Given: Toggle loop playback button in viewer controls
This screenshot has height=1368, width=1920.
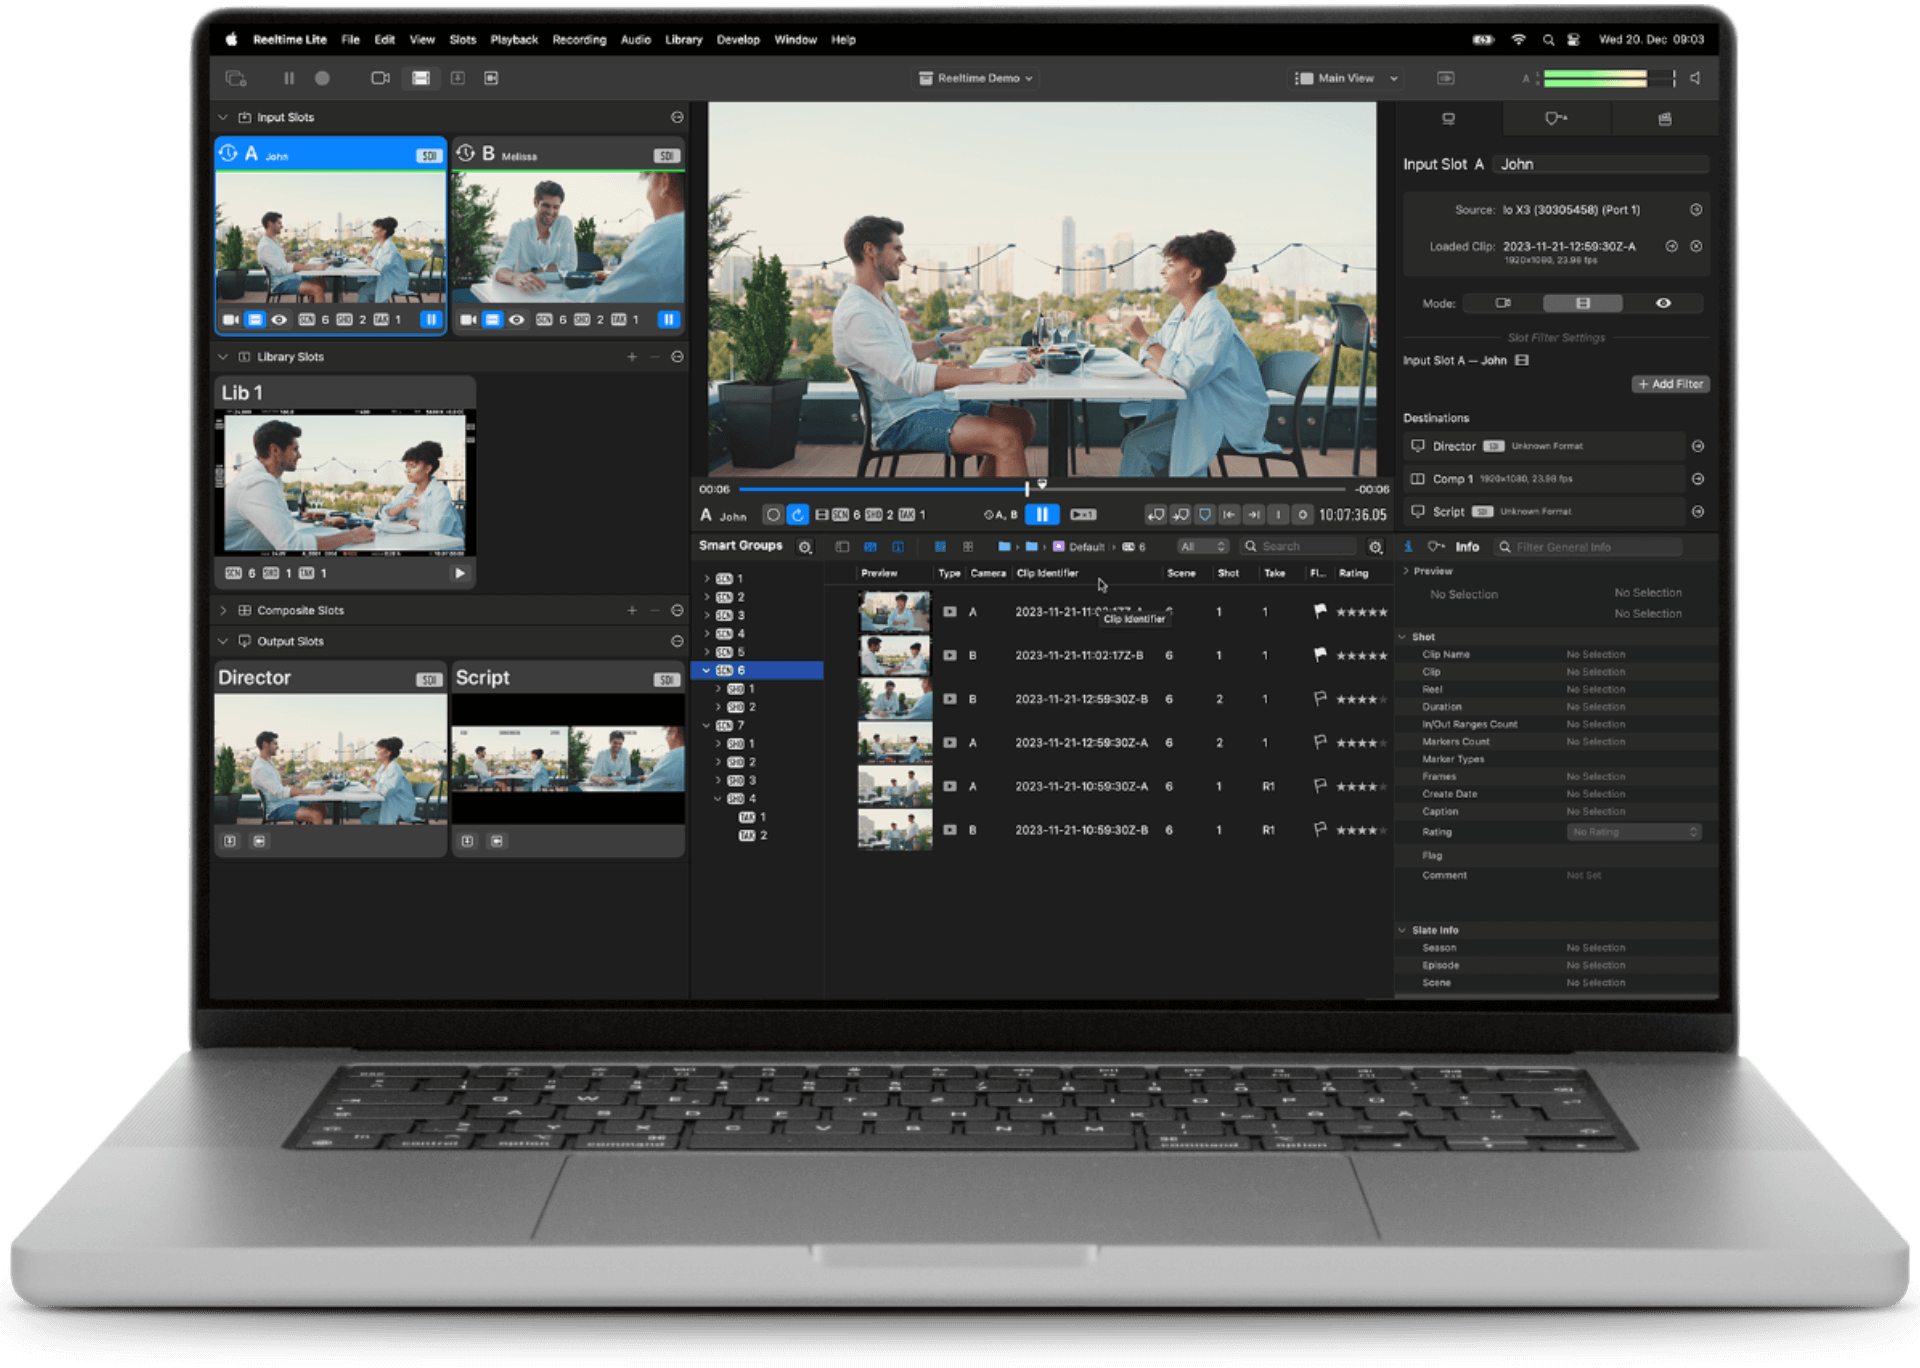Looking at the screenshot, I should (x=797, y=515).
